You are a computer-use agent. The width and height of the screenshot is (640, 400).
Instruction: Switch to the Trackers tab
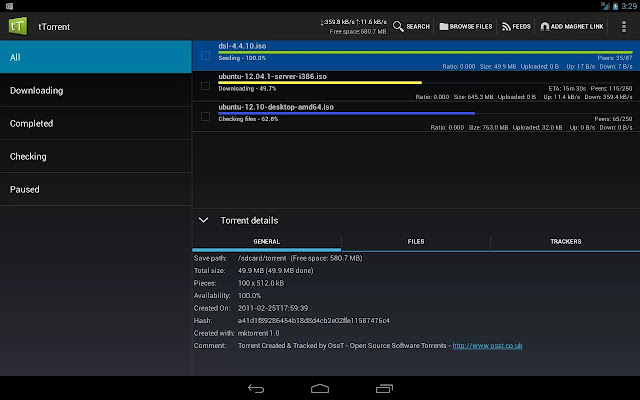coord(565,242)
